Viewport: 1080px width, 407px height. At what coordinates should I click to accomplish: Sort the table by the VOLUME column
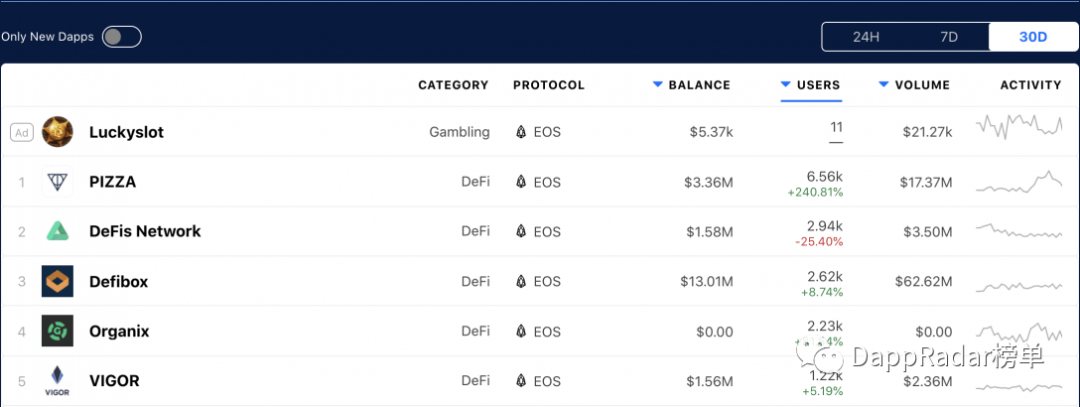click(915, 85)
